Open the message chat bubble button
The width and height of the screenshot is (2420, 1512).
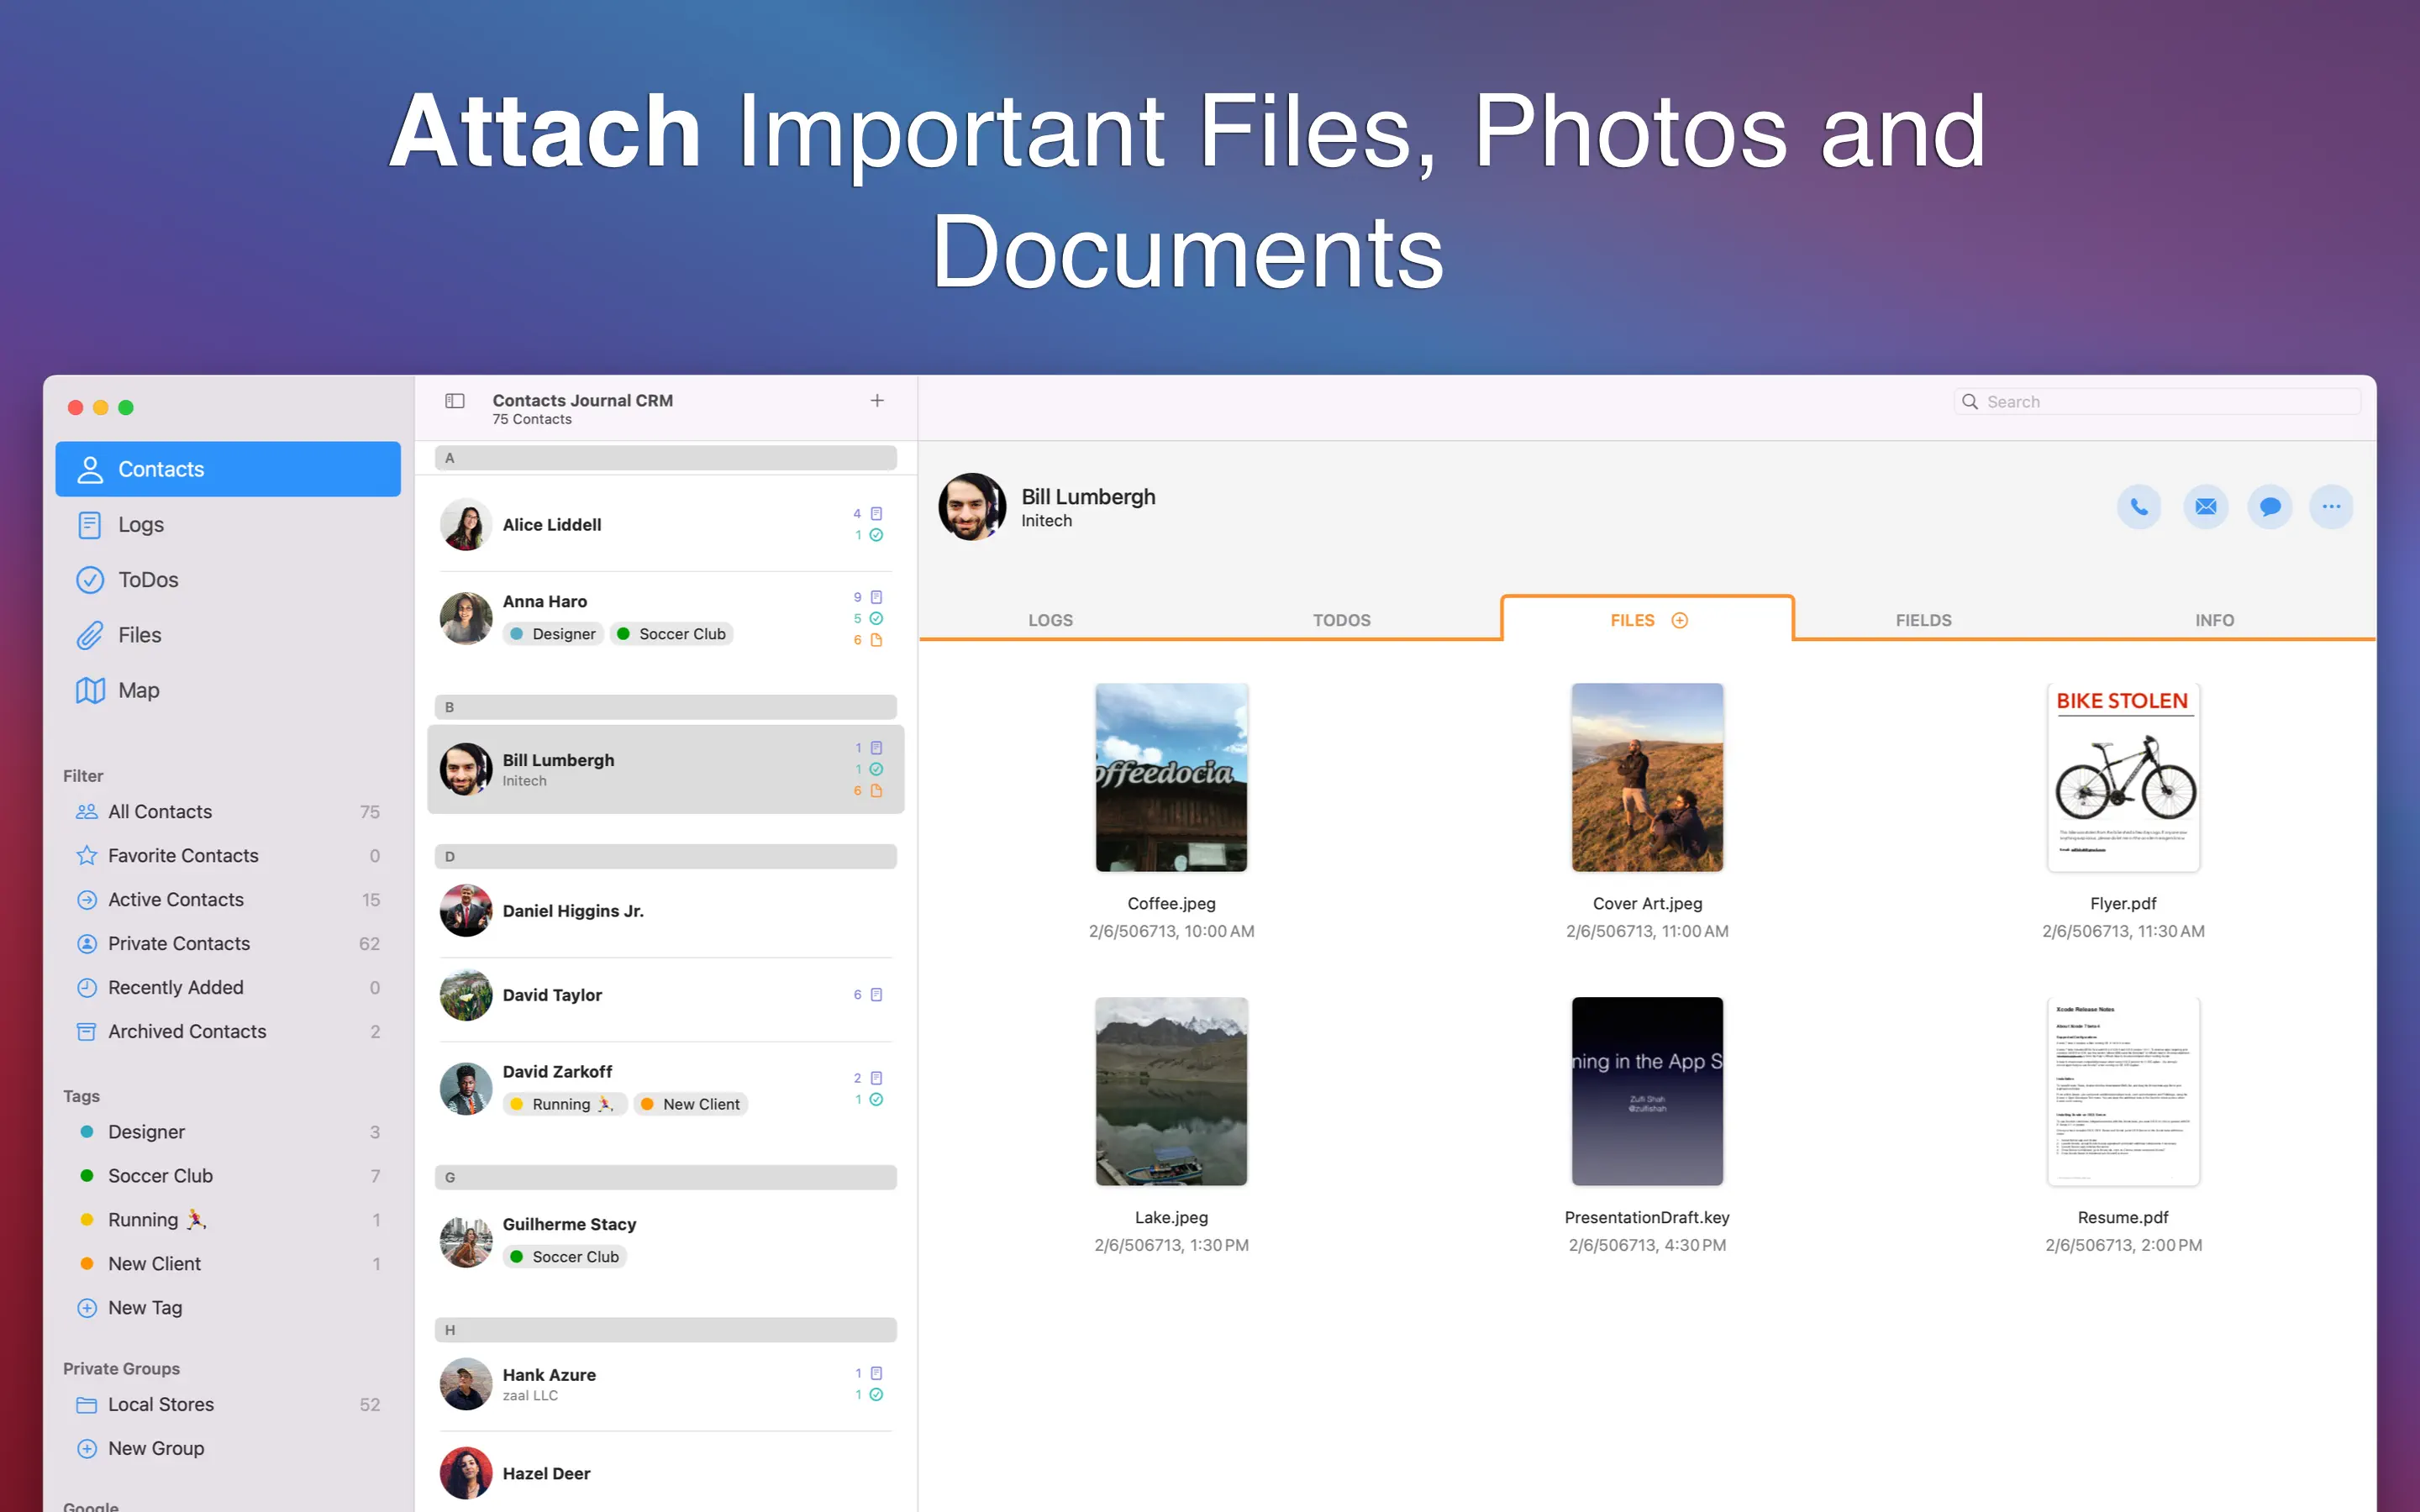click(2269, 507)
